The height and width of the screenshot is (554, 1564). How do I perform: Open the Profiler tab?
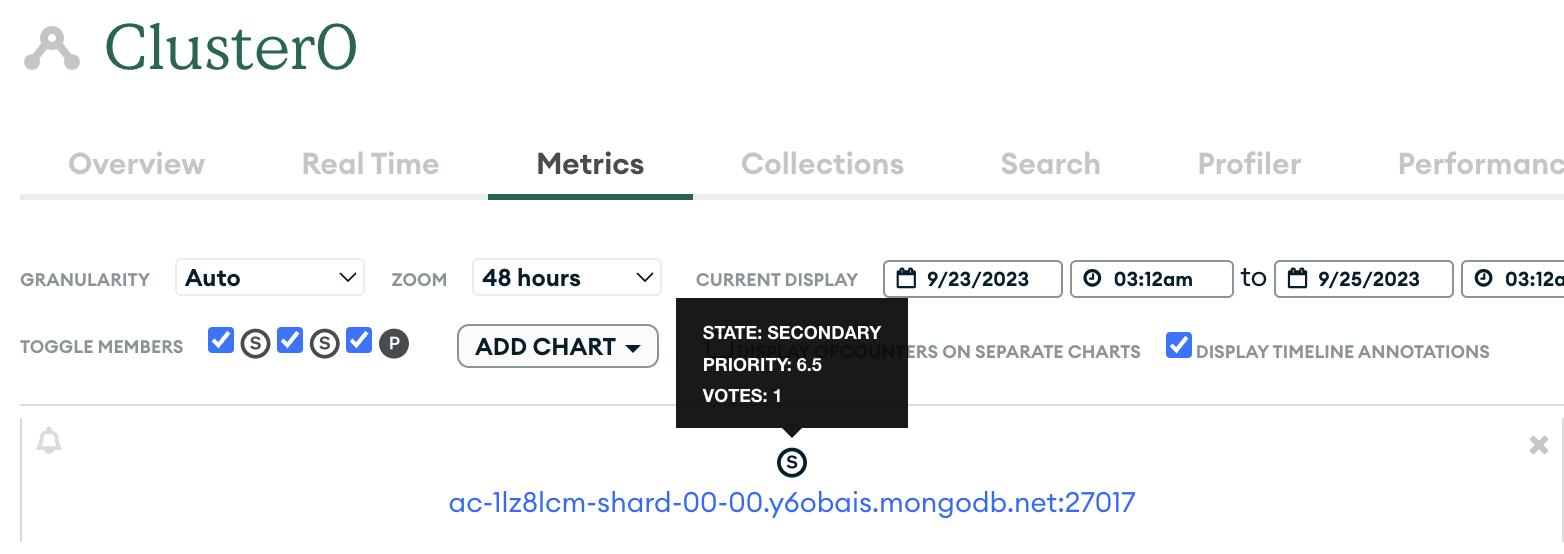(x=1249, y=164)
